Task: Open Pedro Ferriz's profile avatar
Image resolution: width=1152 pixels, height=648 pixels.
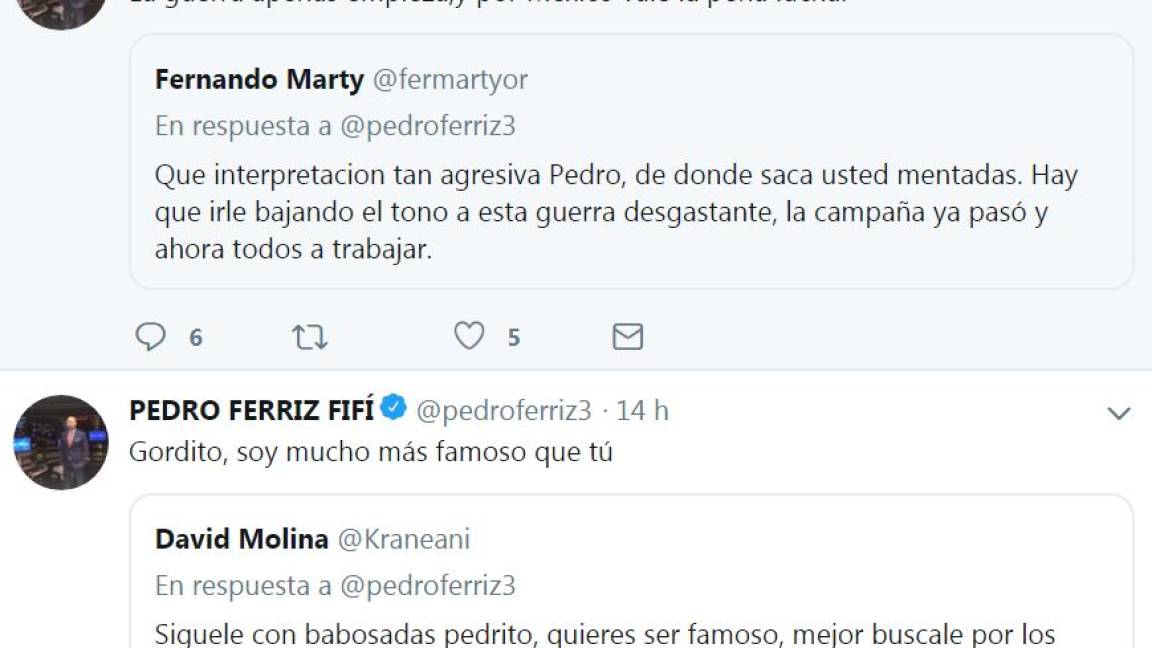Action: 60,439
